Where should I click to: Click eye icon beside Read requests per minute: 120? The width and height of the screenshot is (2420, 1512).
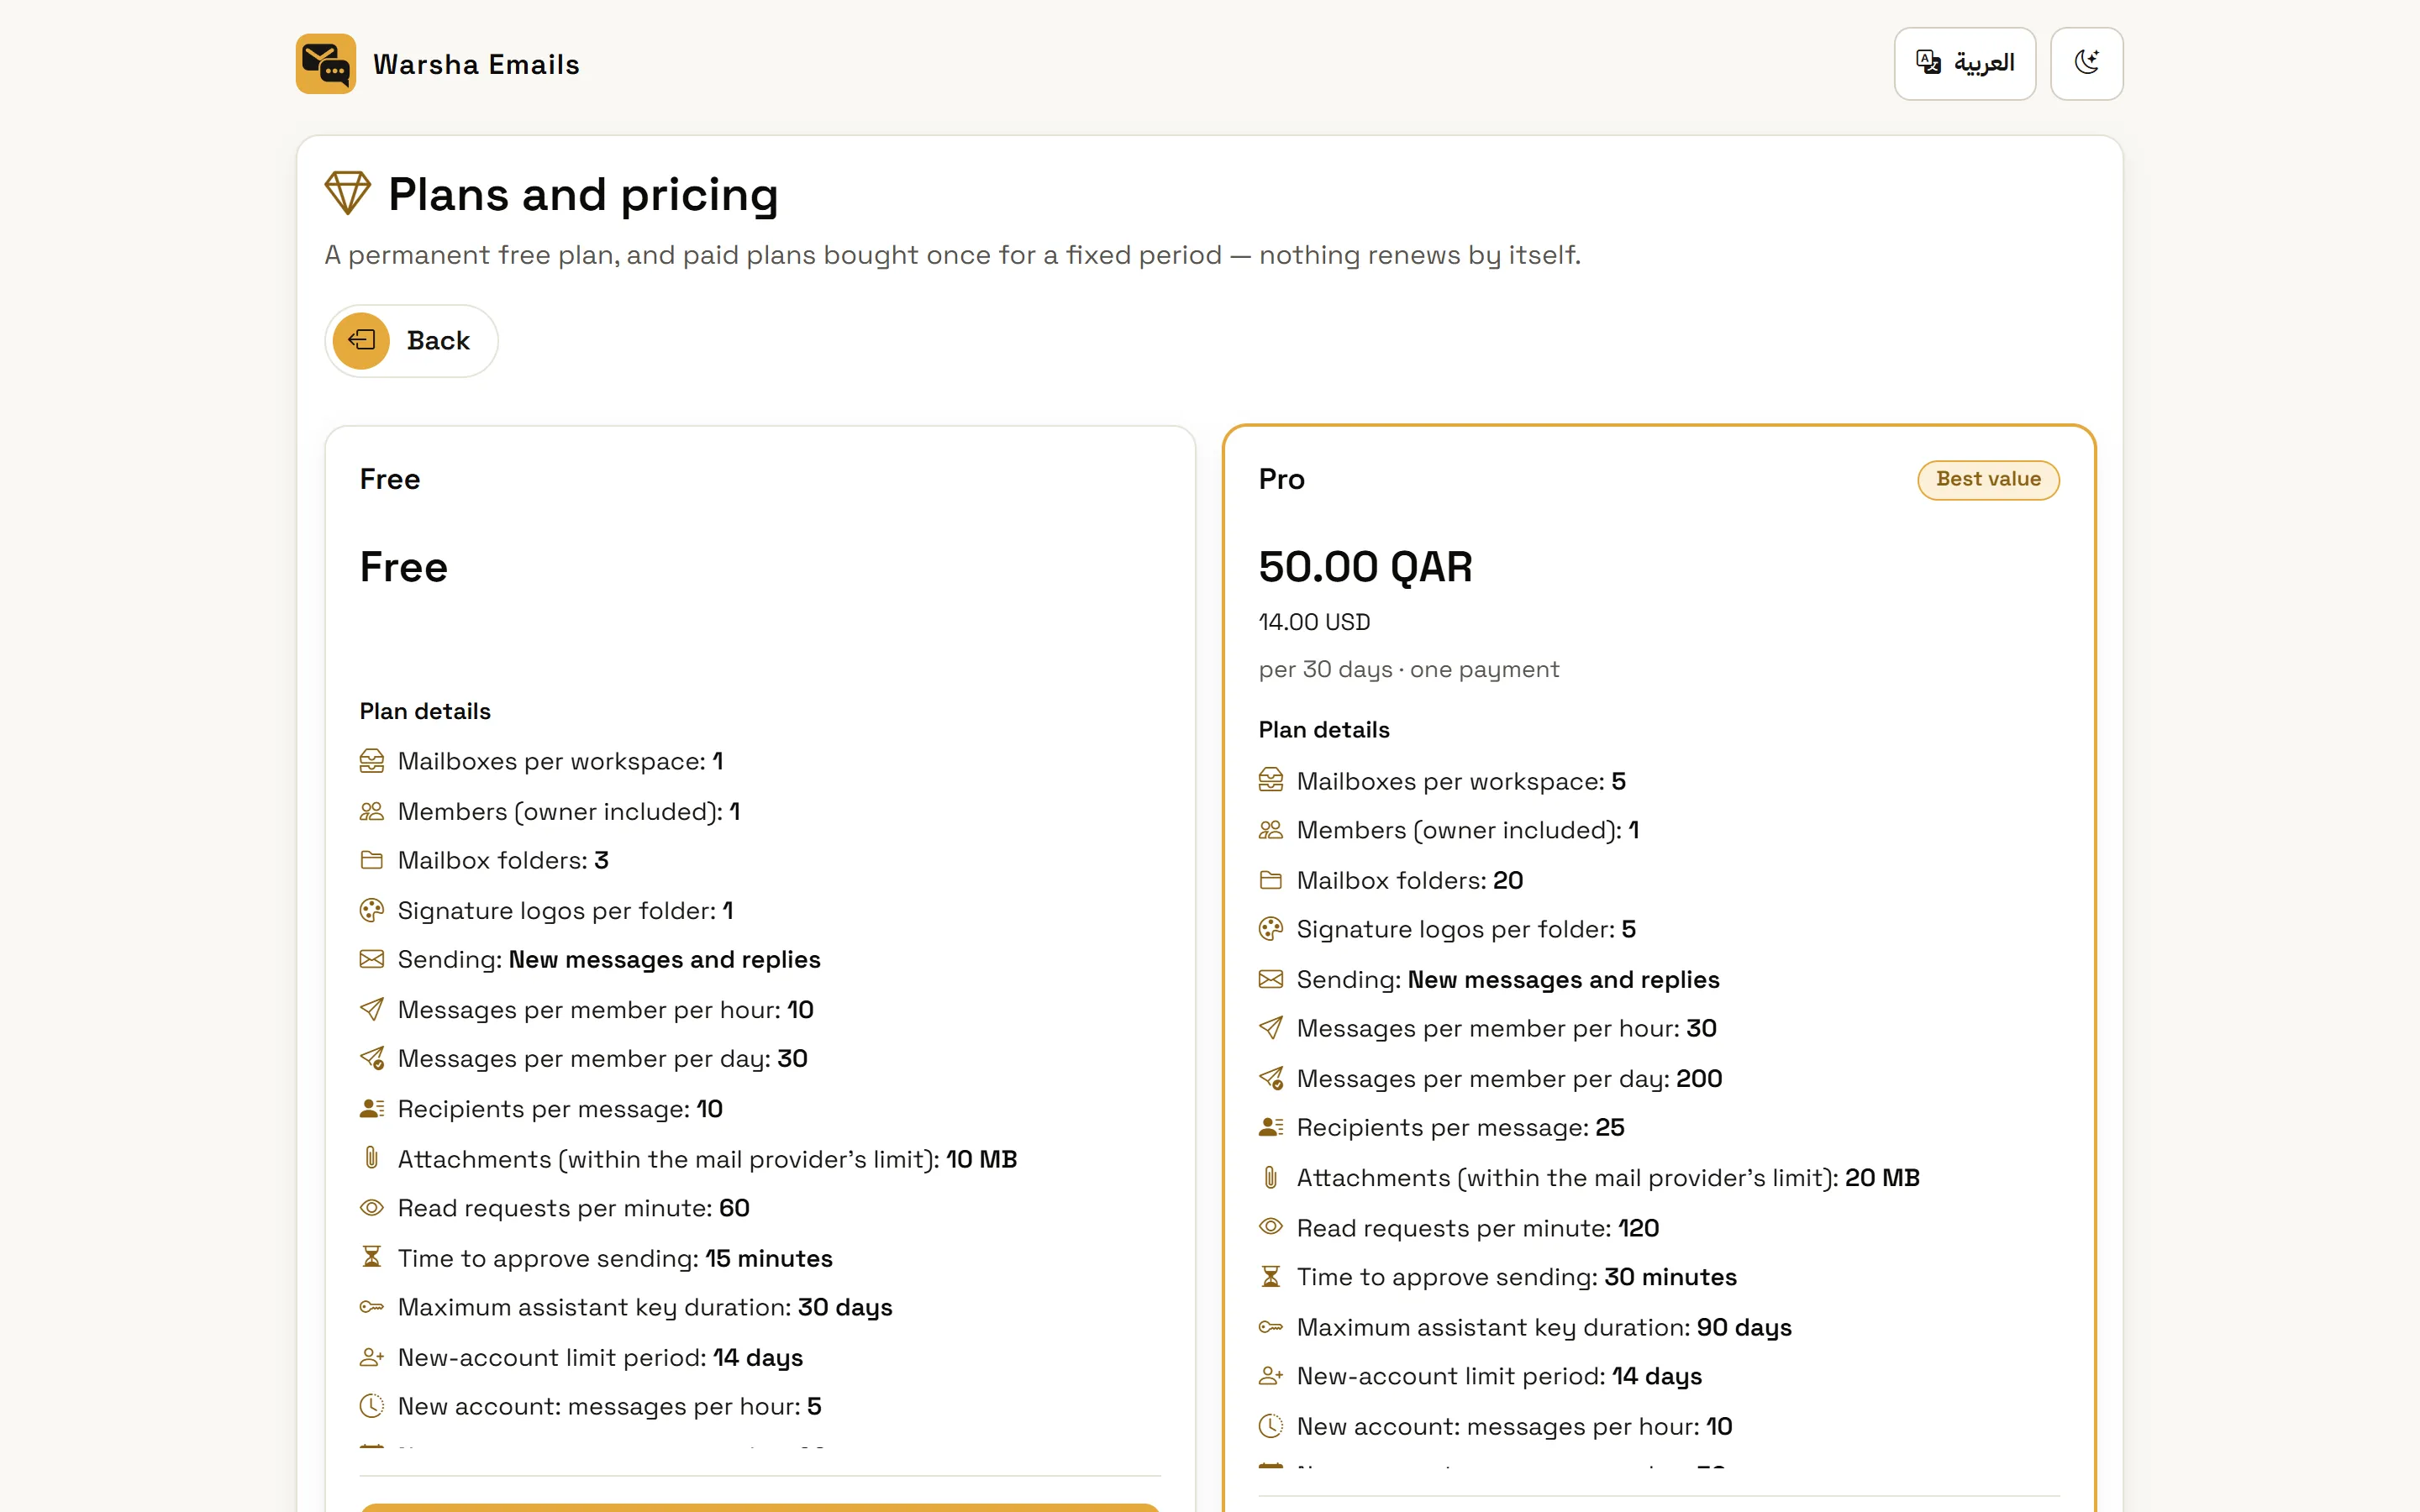pyautogui.click(x=1270, y=1227)
